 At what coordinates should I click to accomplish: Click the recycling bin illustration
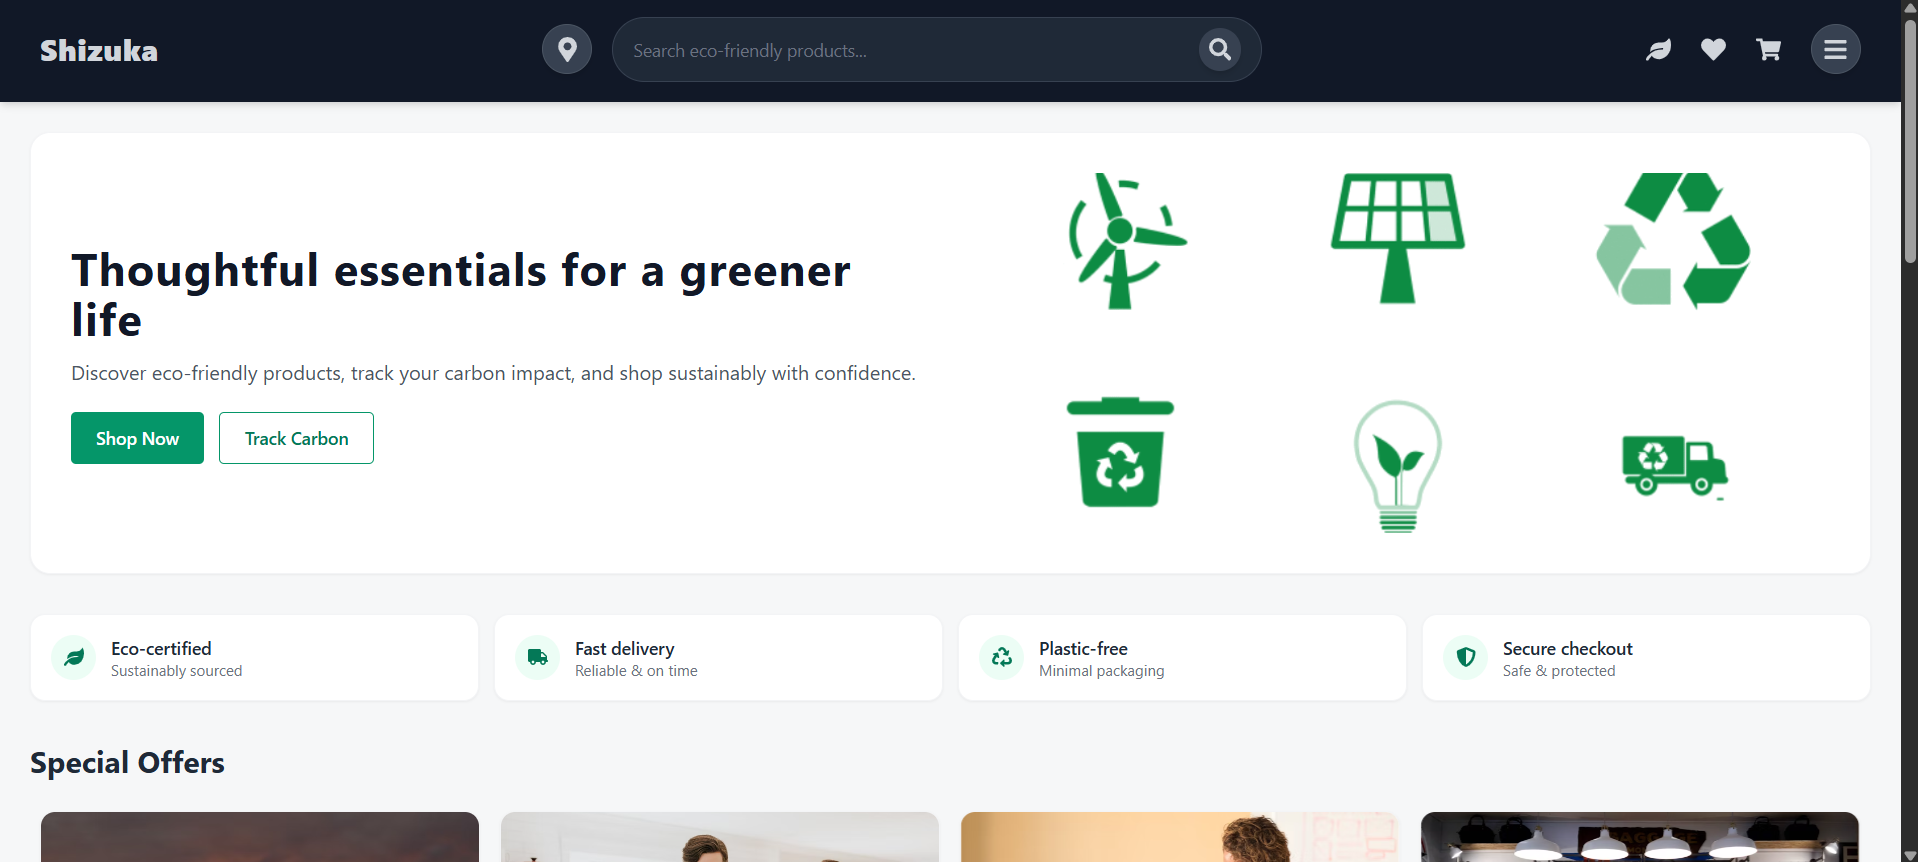[1120, 453]
